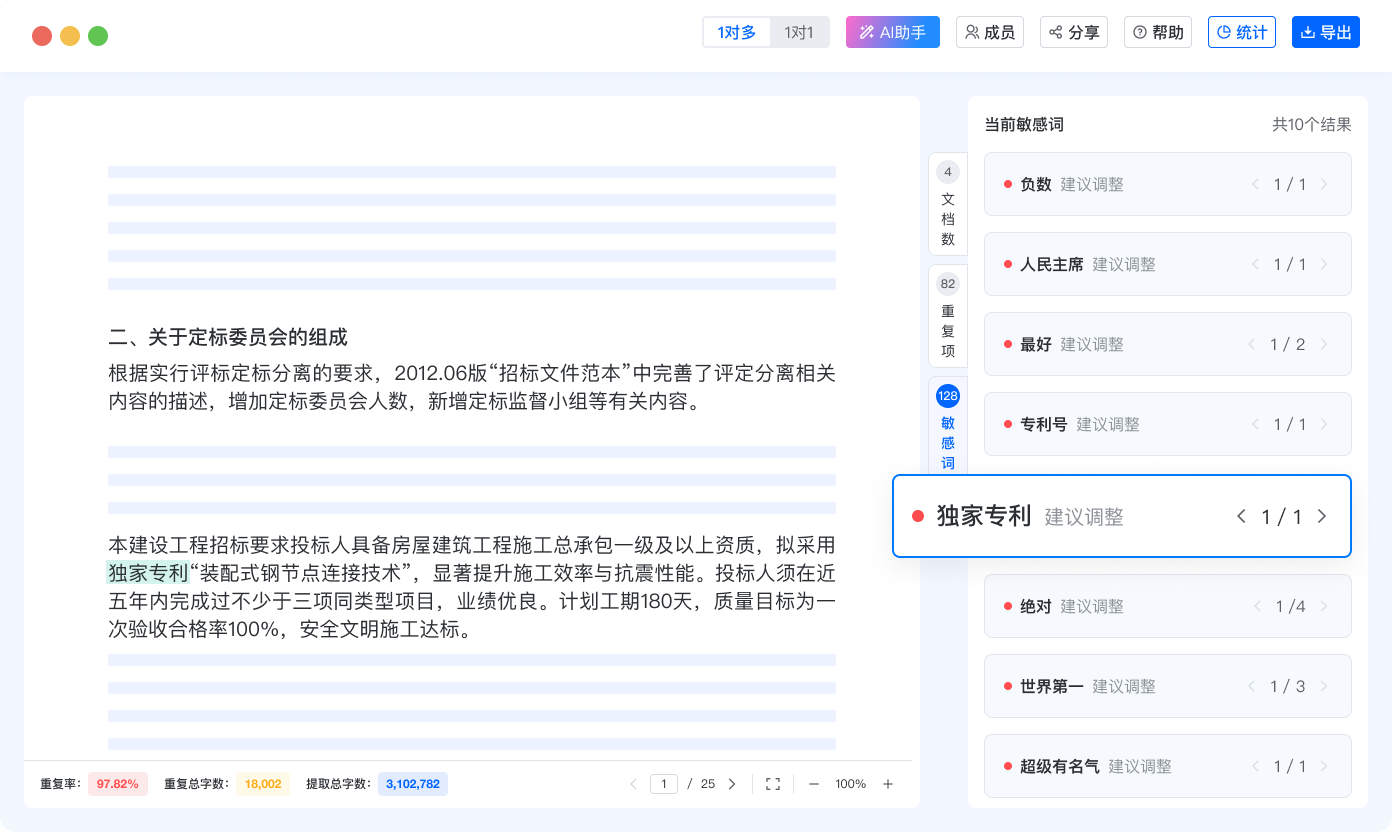Go to previous occurrence of 绝对
The image size is (1392, 832).
click(1256, 606)
